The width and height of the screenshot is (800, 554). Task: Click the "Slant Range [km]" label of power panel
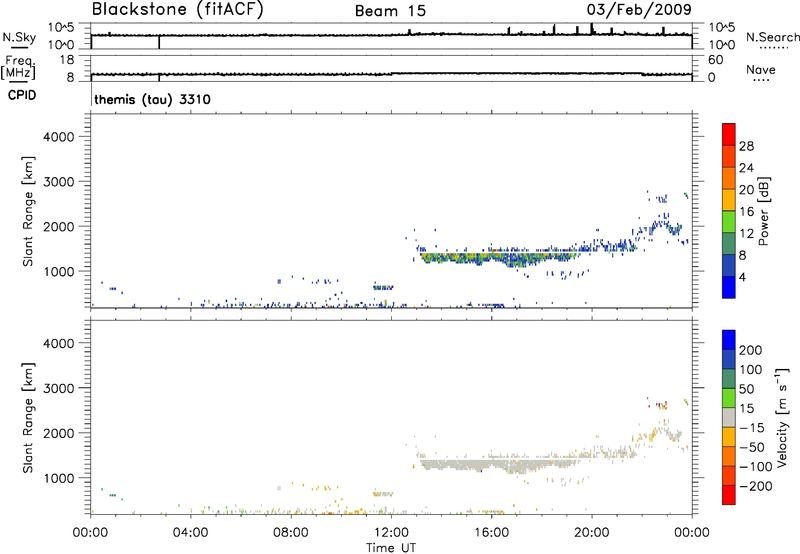click(x=28, y=211)
